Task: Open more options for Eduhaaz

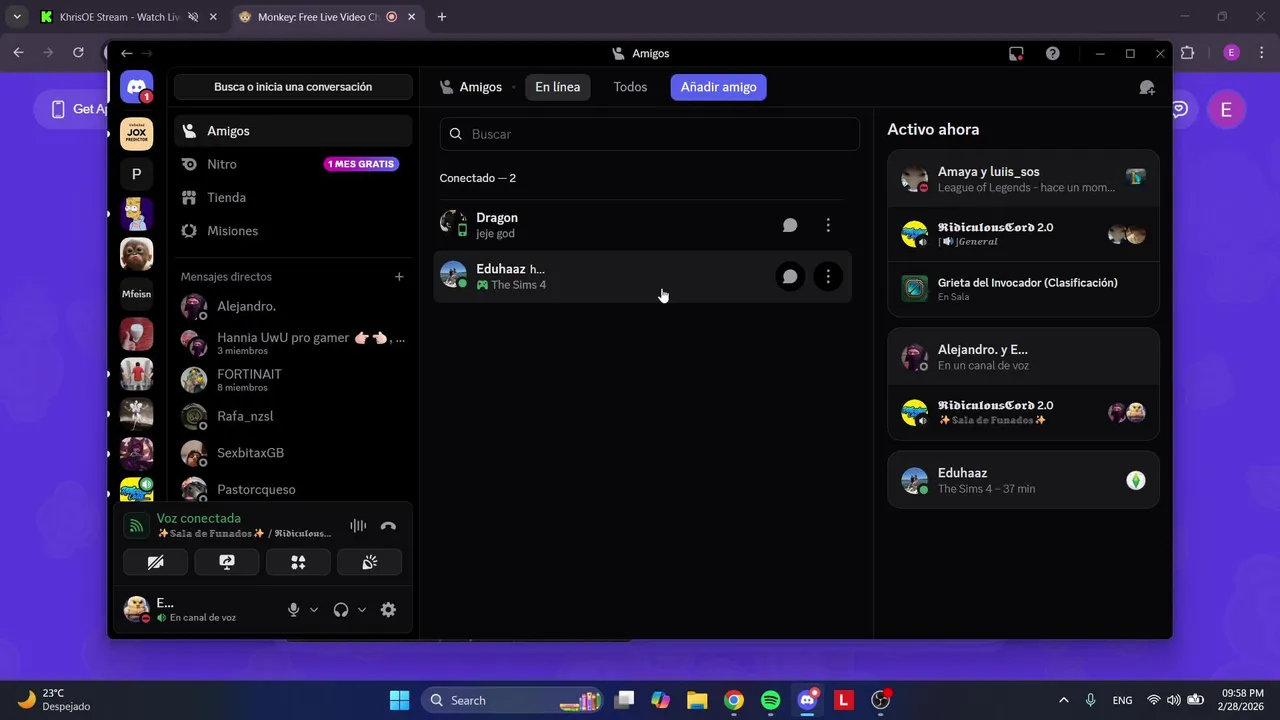Action: [828, 277]
